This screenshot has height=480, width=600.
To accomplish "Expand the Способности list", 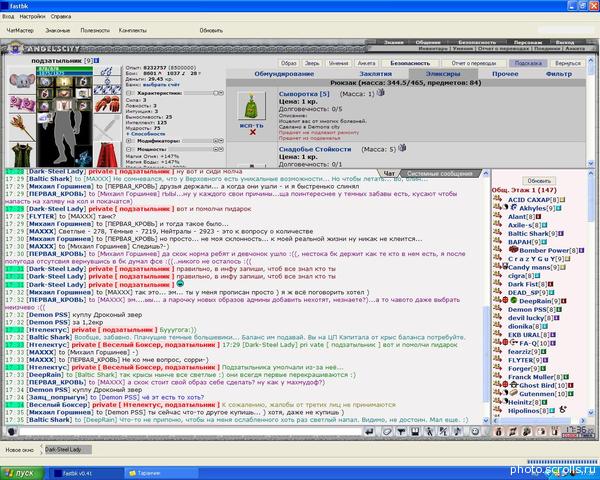I will (145, 134).
